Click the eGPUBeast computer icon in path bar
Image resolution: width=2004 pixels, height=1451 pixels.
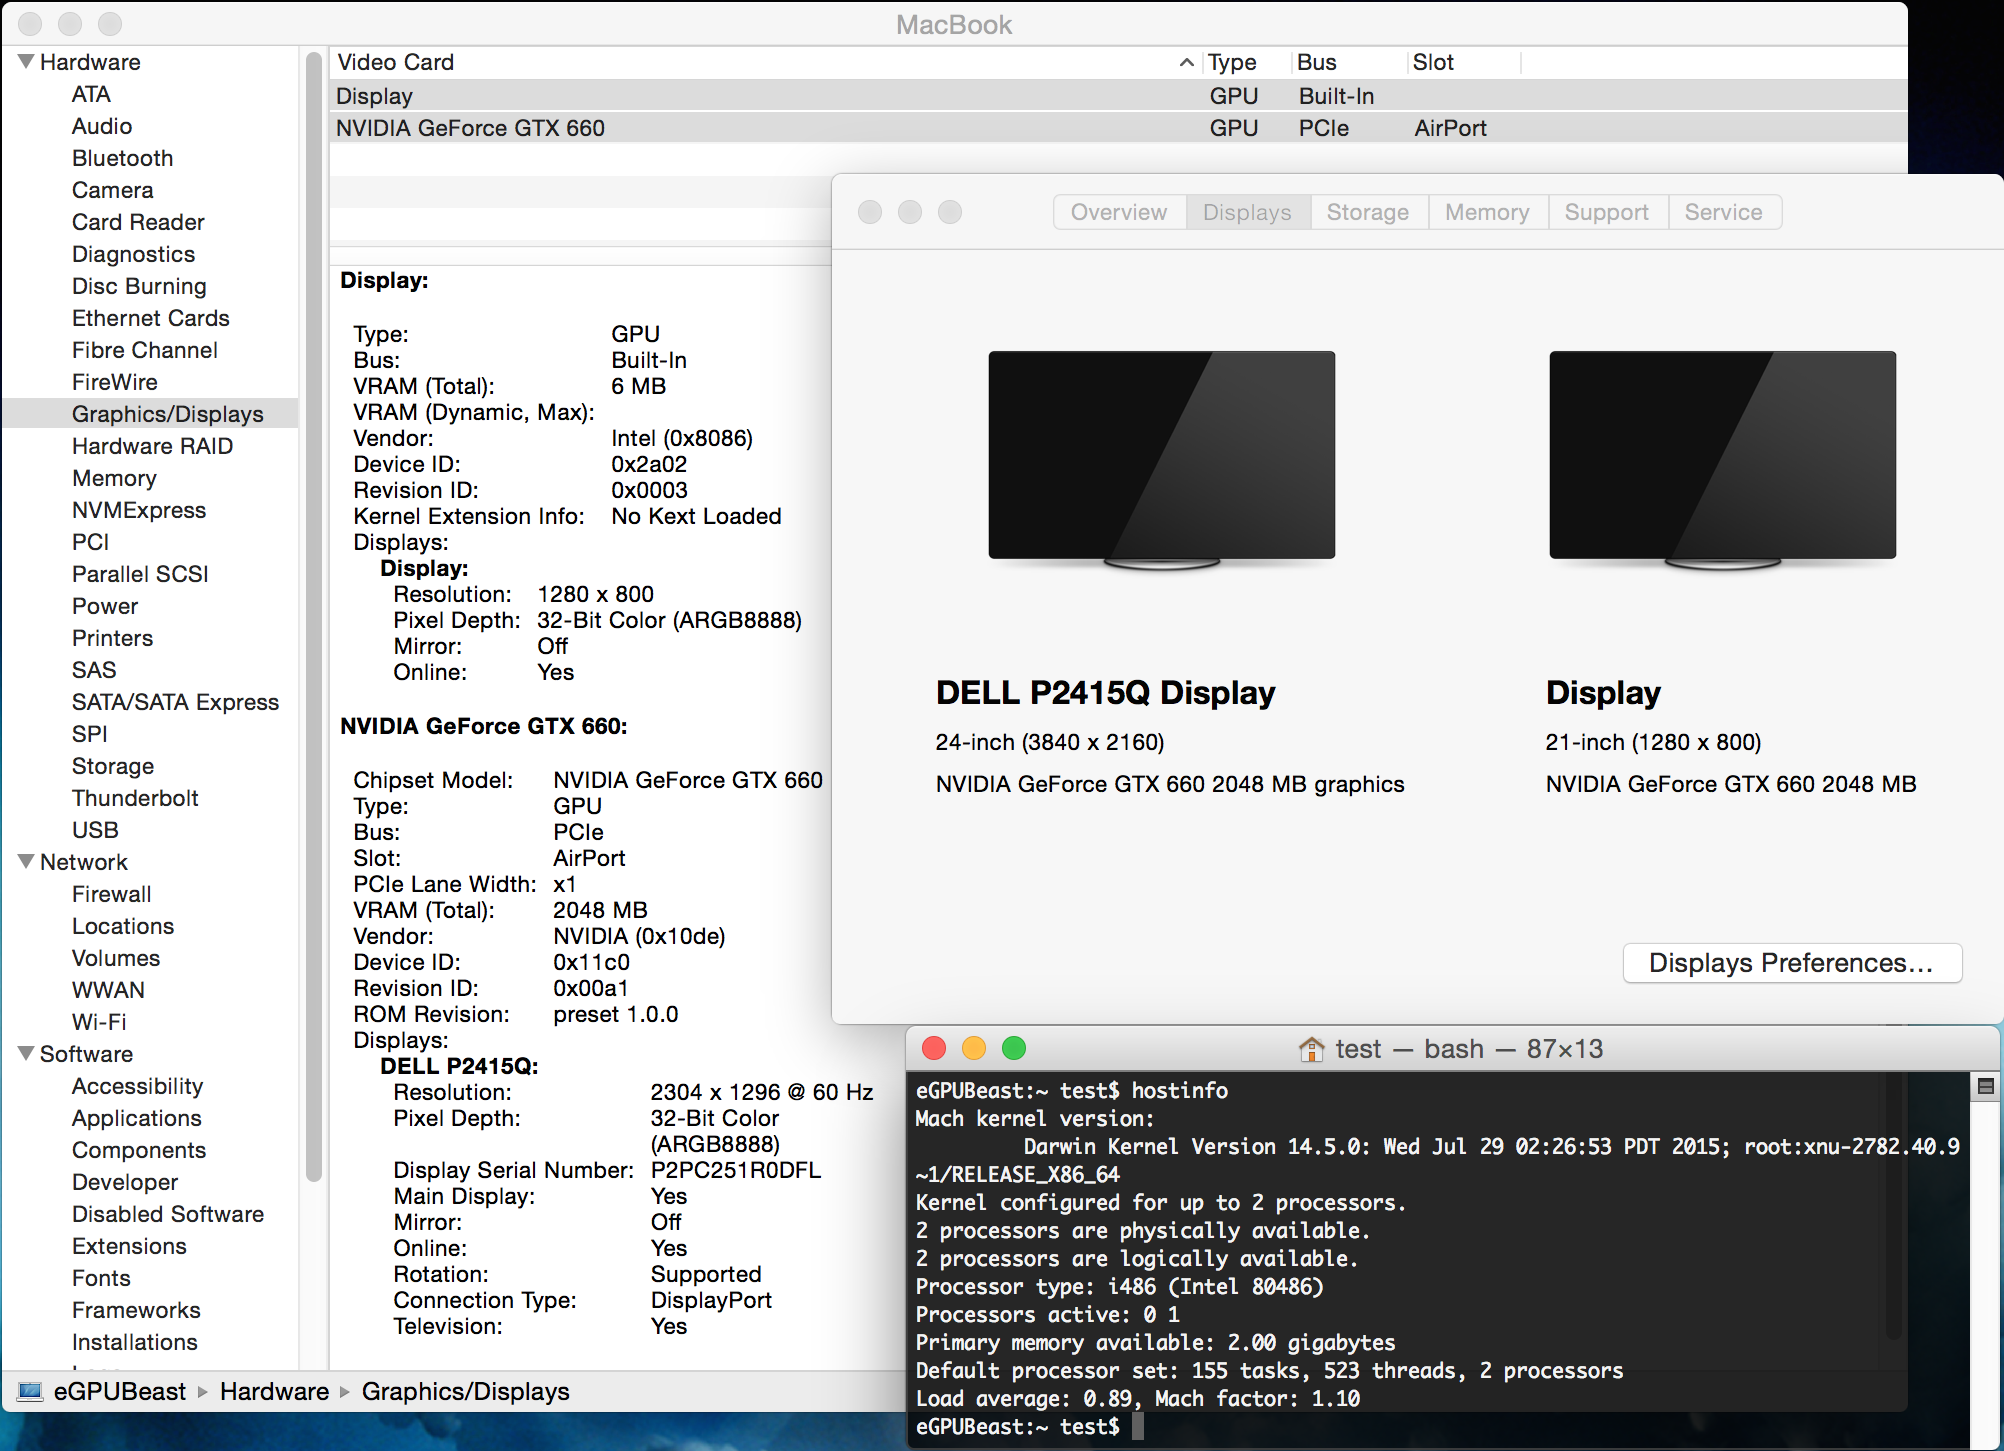click(x=31, y=1391)
